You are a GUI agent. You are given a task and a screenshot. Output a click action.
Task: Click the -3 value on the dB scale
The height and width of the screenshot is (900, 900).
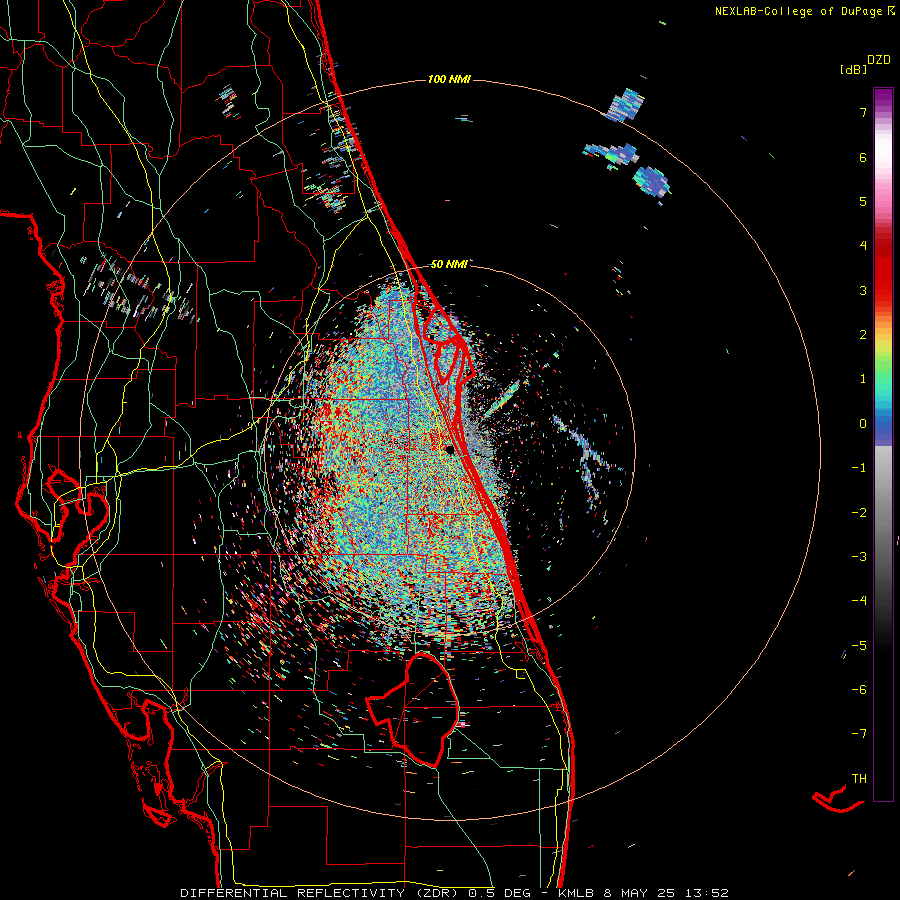click(859, 557)
